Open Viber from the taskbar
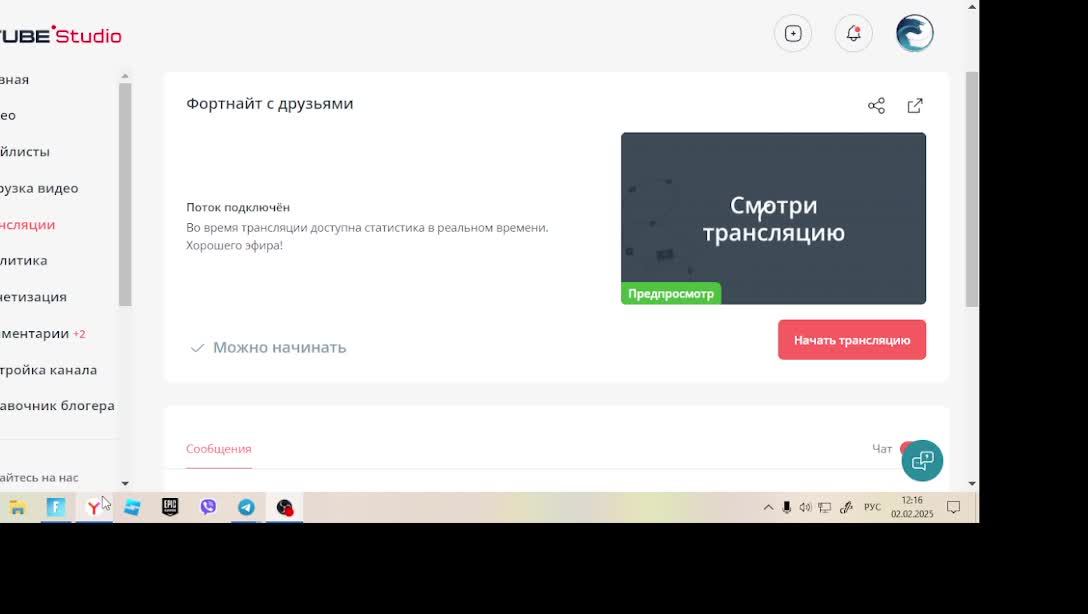 [208, 507]
